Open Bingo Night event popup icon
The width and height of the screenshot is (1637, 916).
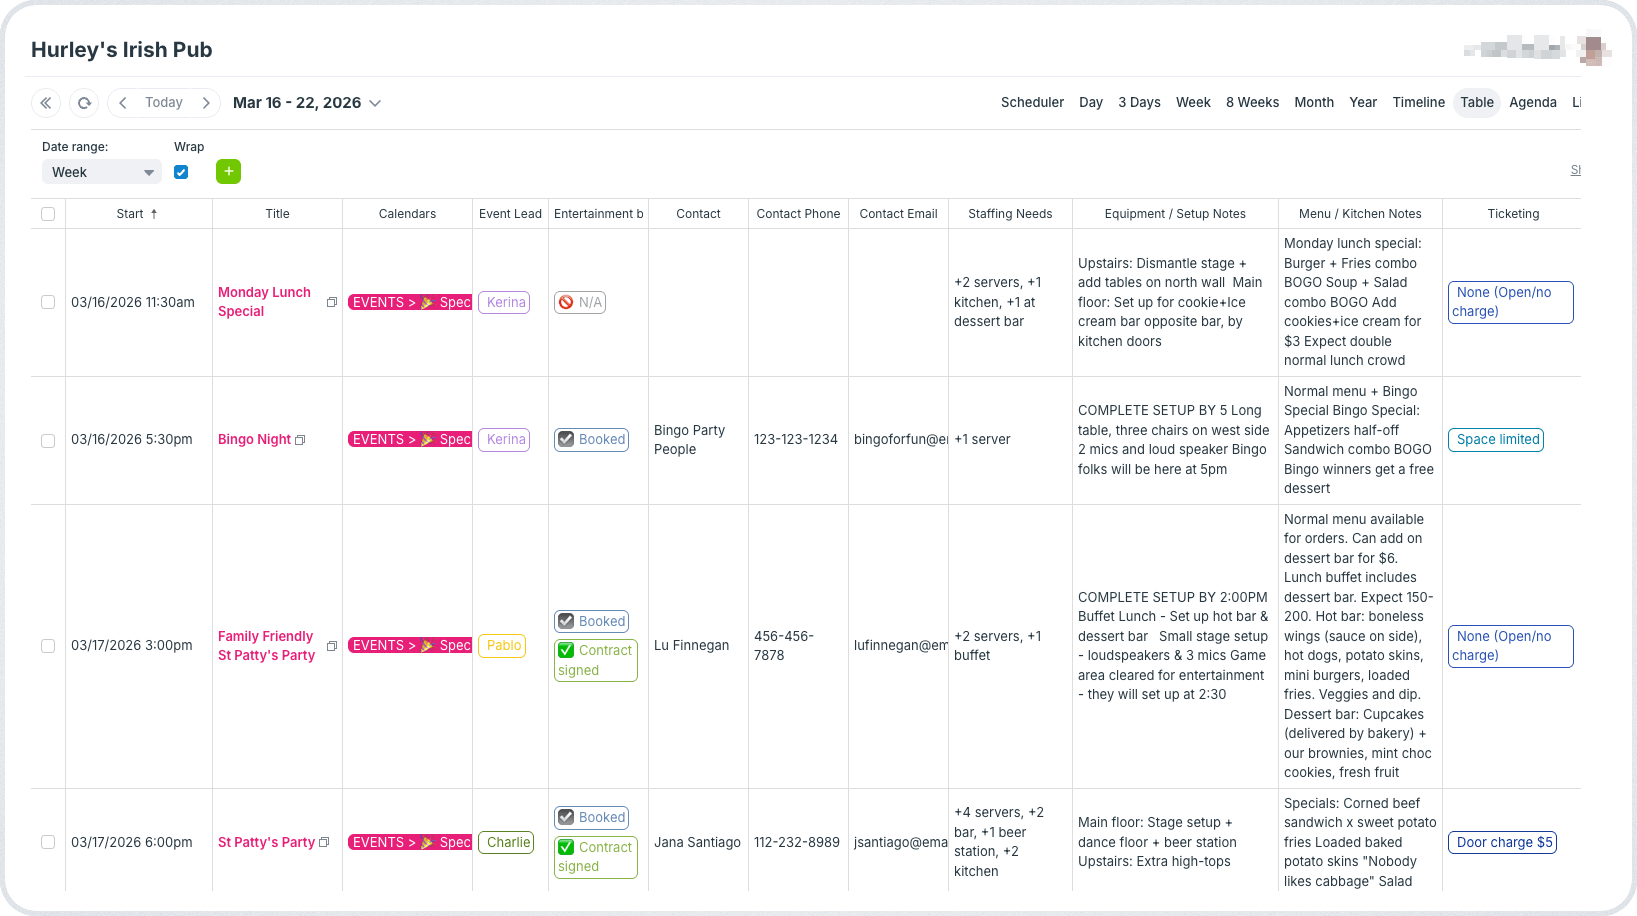click(300, 440)
